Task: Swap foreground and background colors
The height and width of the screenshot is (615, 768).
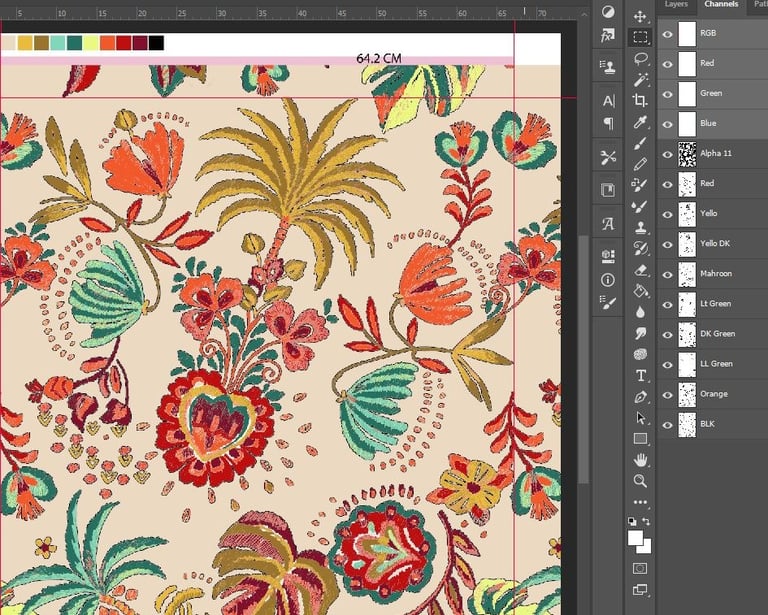Action: tap(647, 522)
